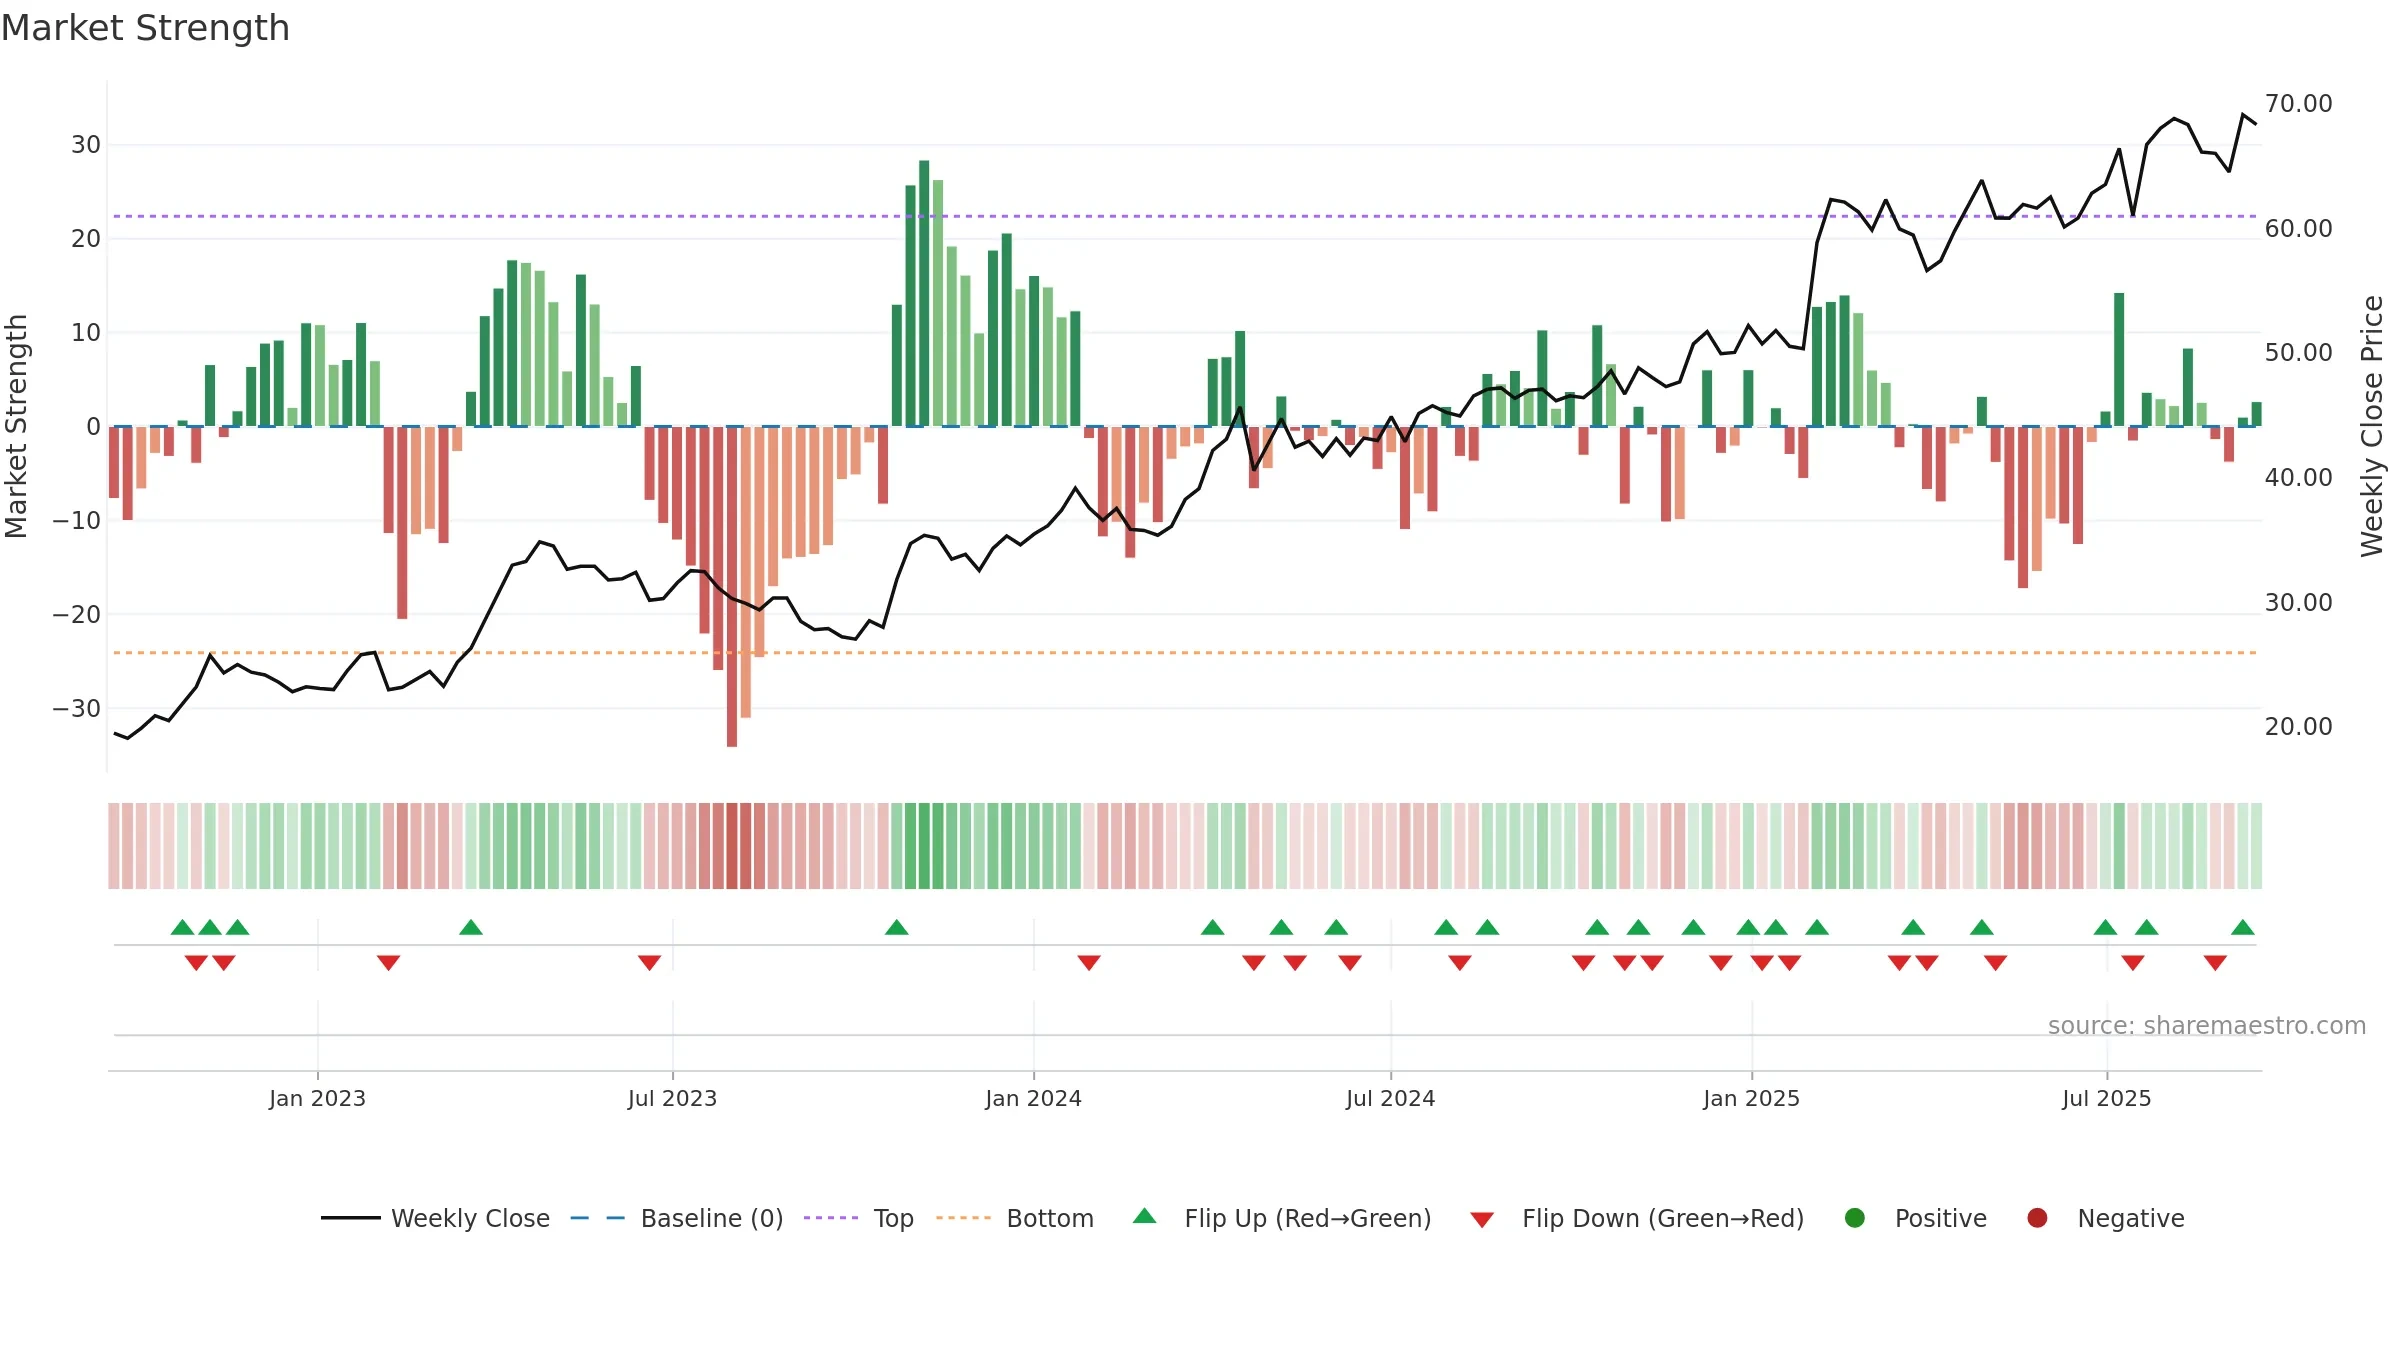Click the black Weekly Close line sample
The image size is (2400, 1350).
351,1218
